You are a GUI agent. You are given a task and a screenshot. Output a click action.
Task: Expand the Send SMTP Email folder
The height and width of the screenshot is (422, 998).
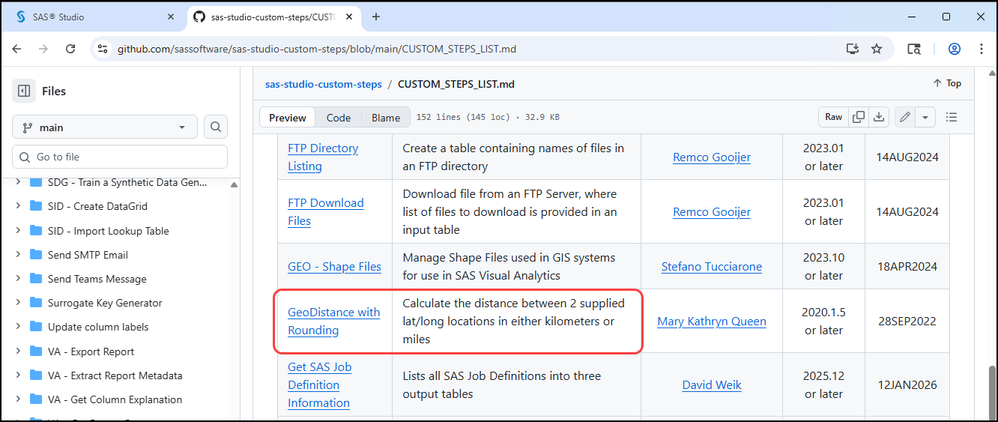pos(18,255)
